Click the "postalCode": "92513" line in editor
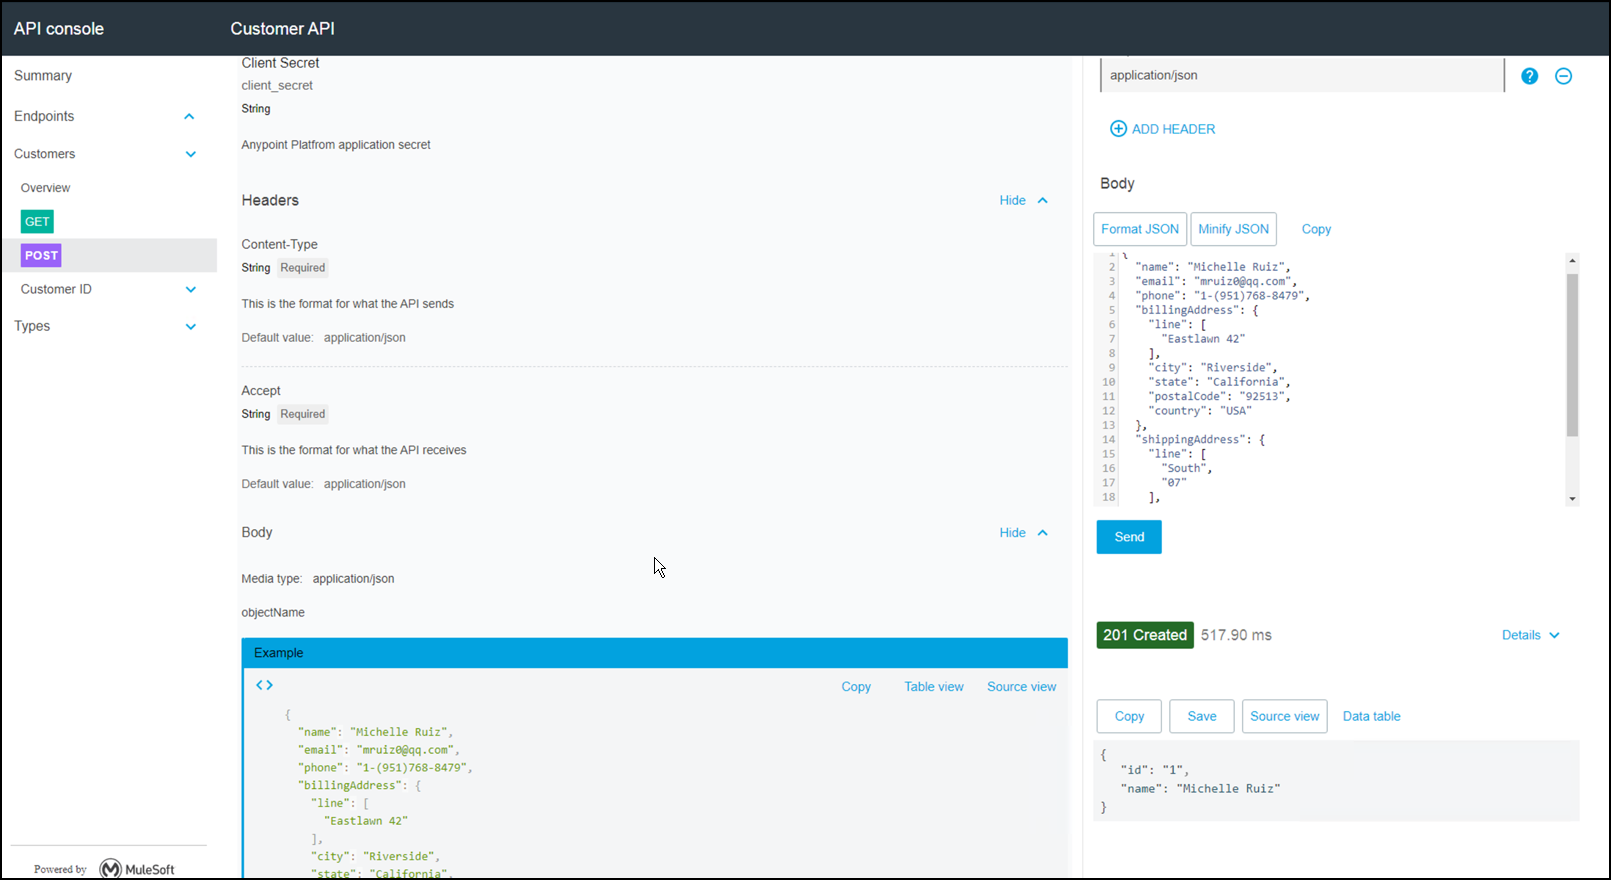 [x=1220, y=397]
